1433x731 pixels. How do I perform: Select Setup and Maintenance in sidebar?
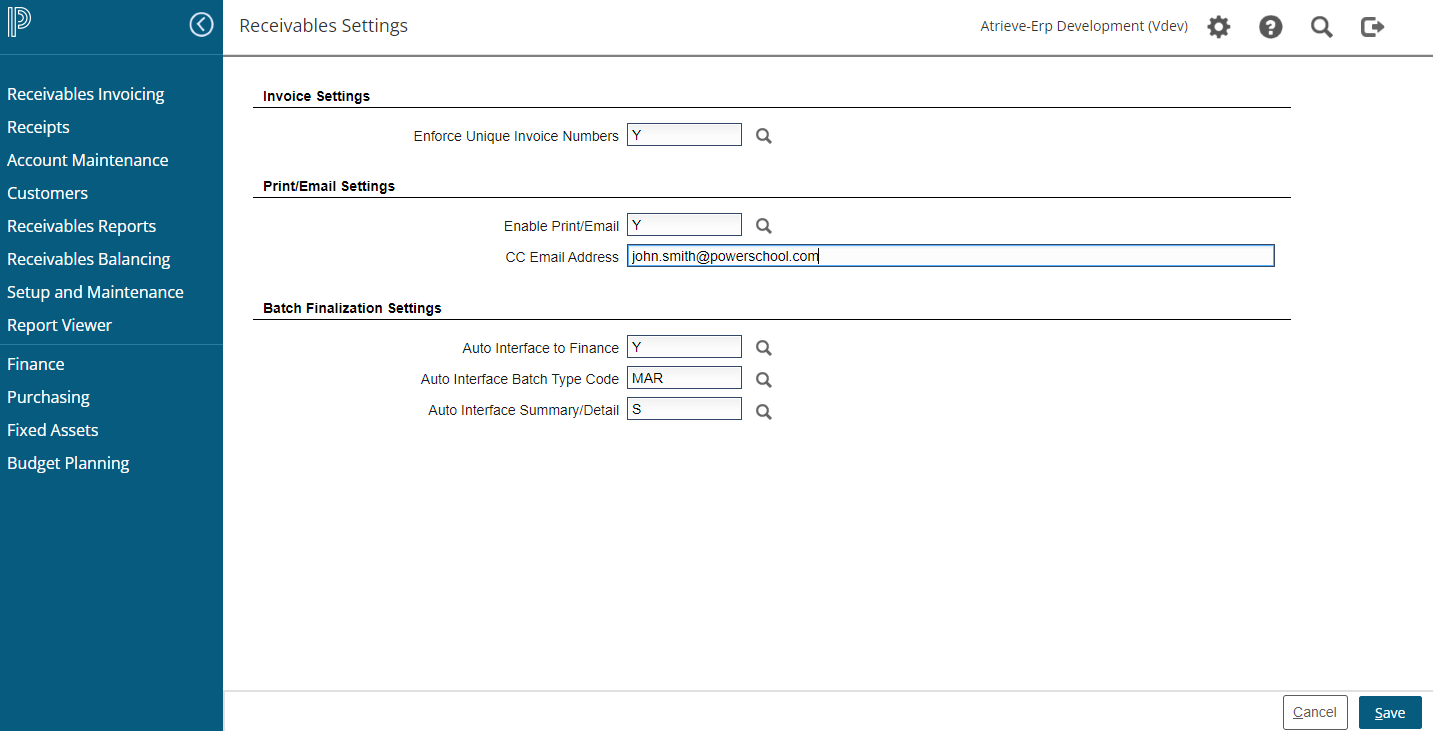coord(95,292)
